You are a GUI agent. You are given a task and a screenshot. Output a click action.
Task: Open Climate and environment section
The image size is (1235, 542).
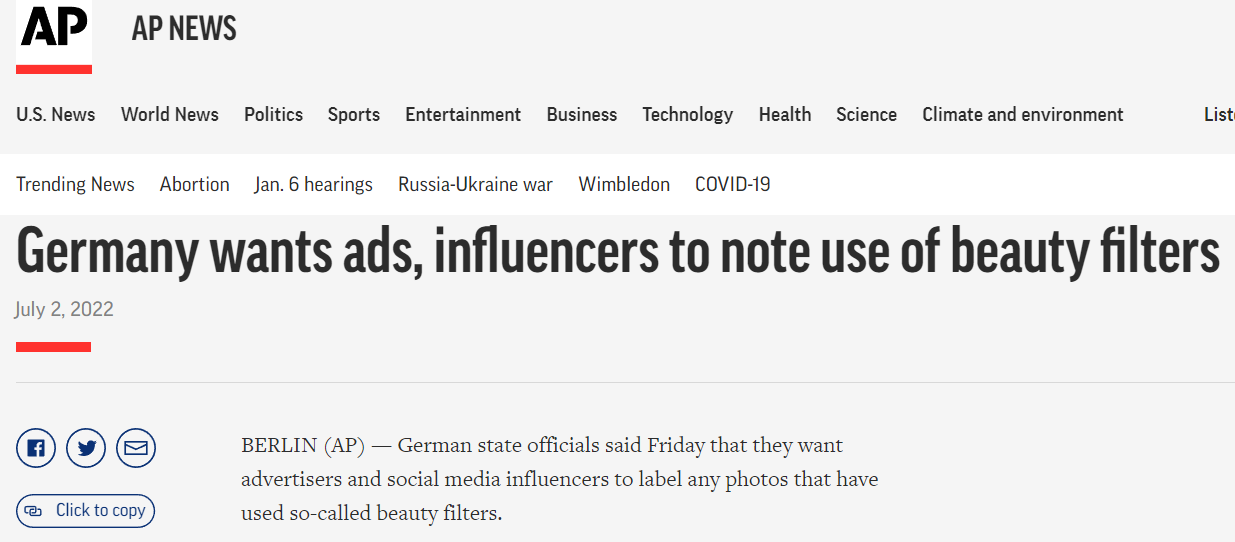[1023, 115]
